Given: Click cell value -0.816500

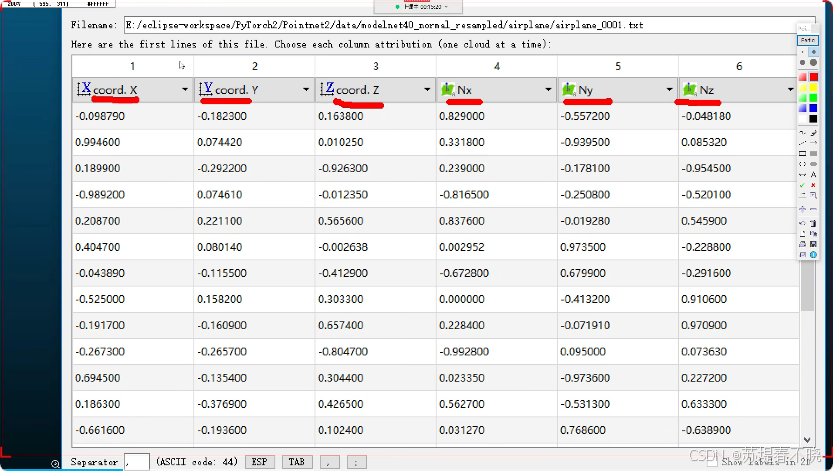Looking at the screenshot, I should click(x=464, y=194).
